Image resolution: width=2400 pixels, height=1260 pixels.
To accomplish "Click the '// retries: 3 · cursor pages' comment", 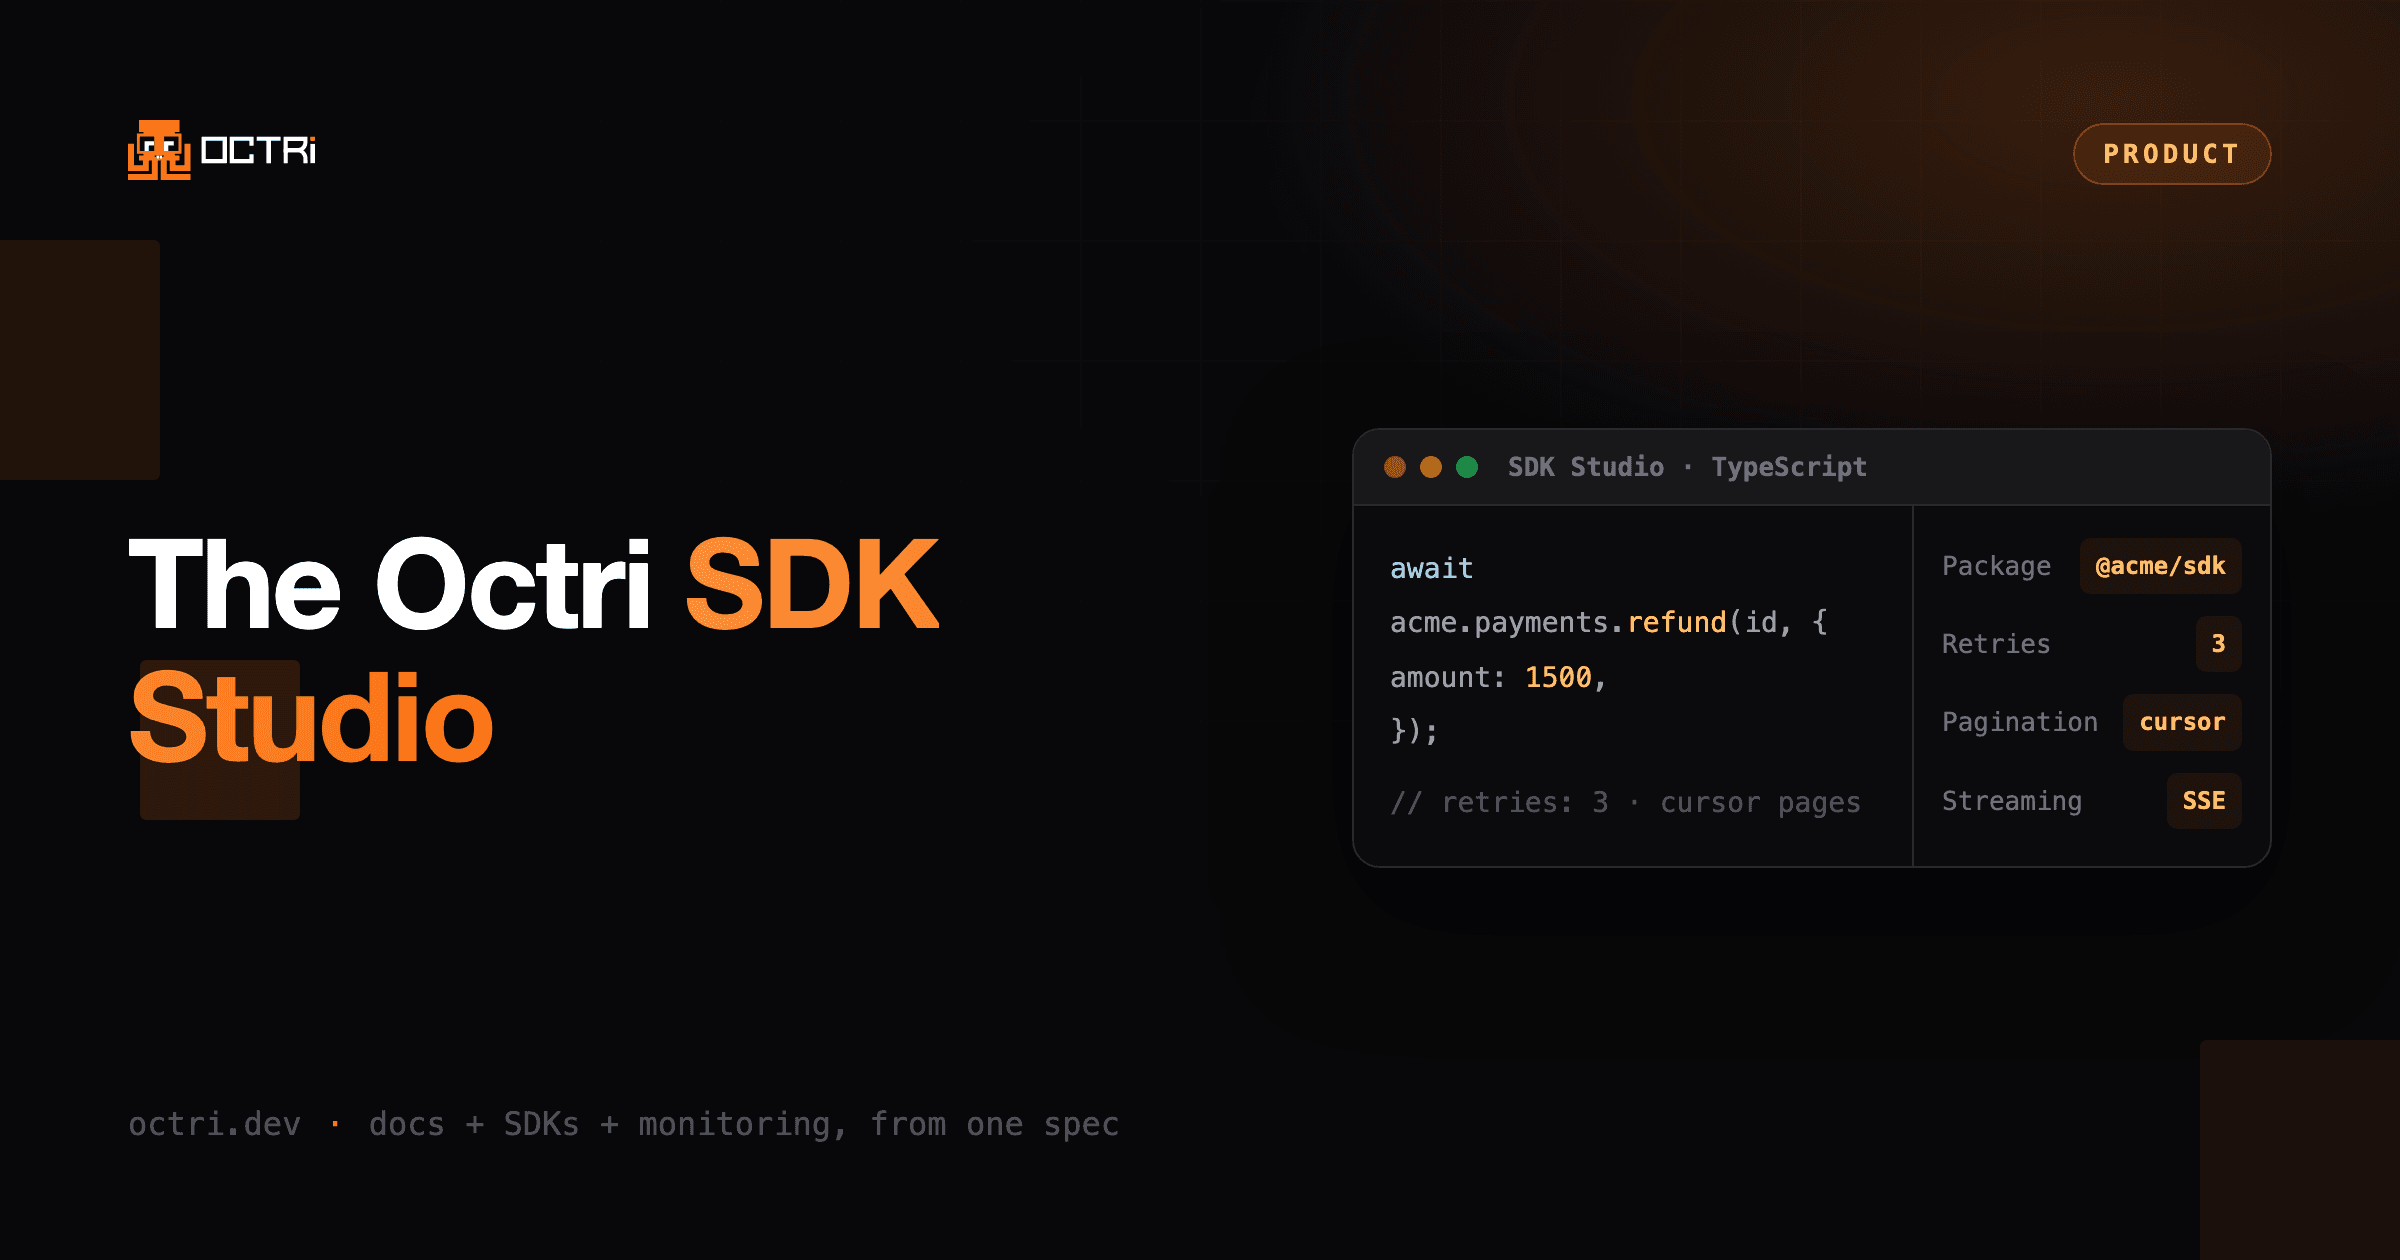I will [x=1625, y=803].
